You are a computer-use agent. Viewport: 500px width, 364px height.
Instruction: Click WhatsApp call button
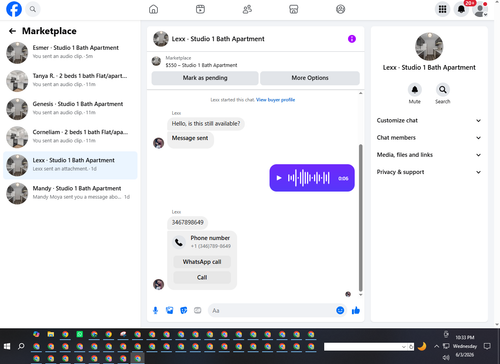point(202,262)
